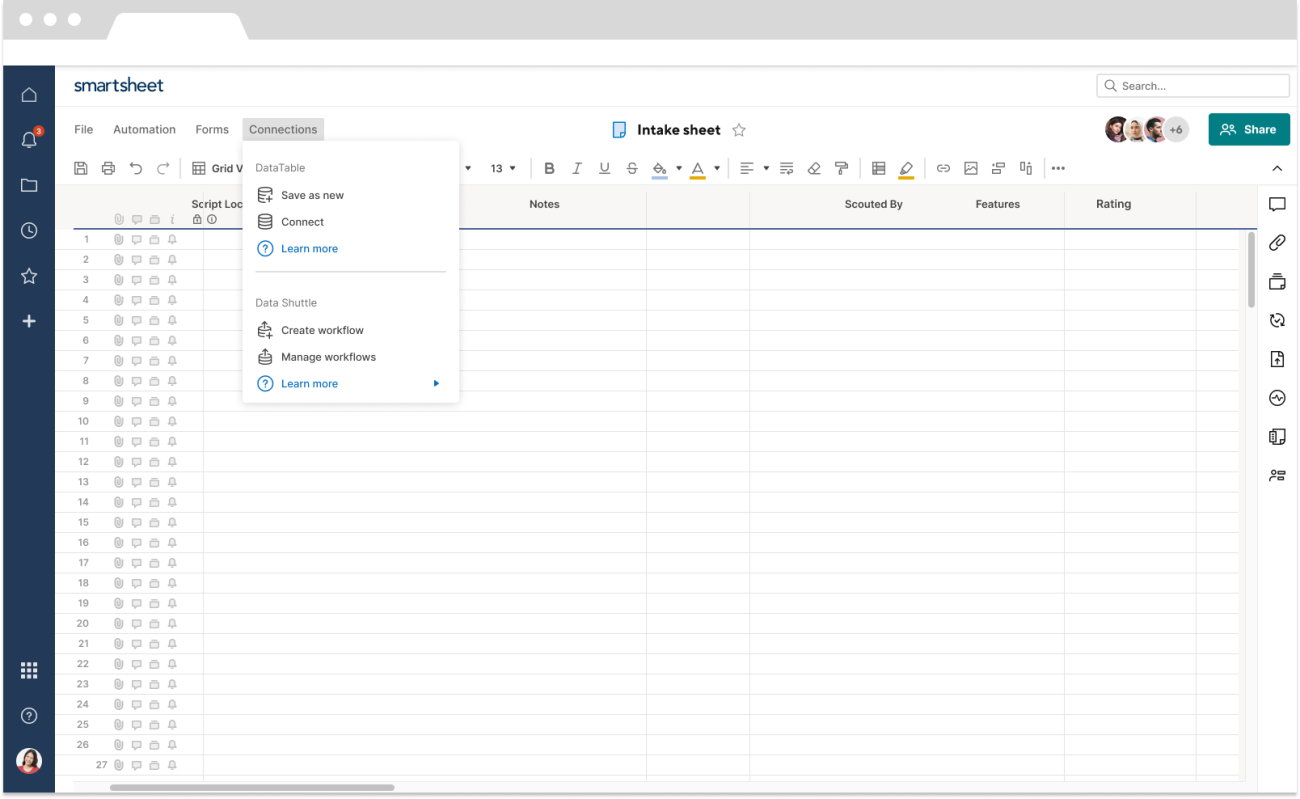
Task: Toggle bold formatting
Action: 549,168
